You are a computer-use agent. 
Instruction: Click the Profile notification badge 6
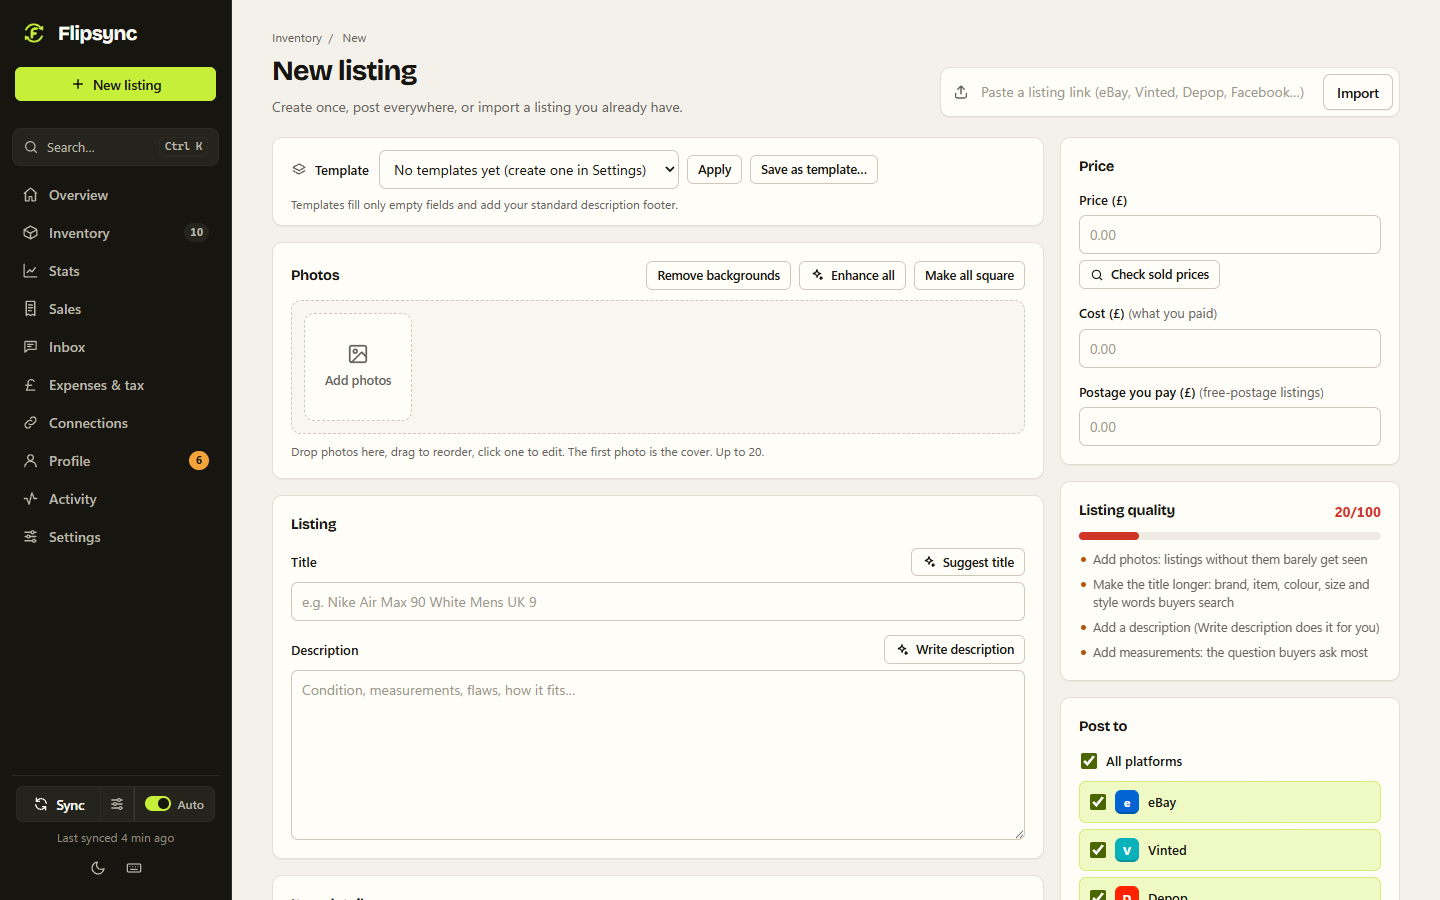tap(199, 460)
